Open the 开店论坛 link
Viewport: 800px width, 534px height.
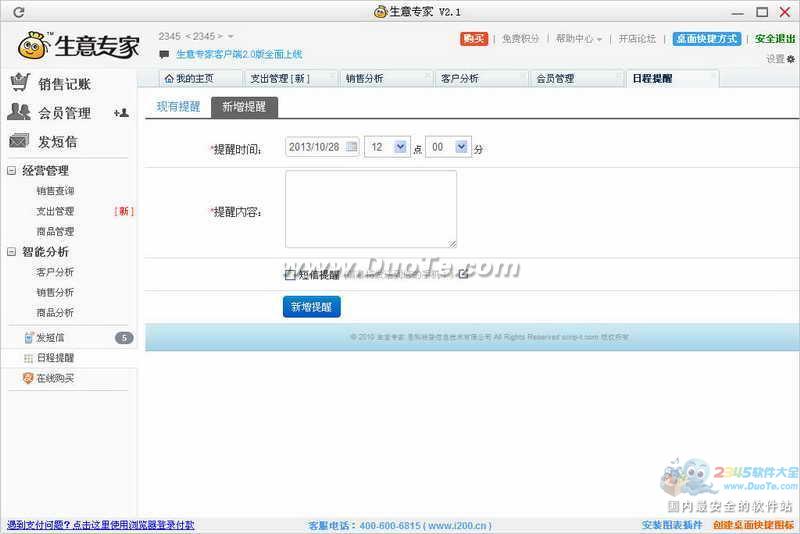point(637,39)
